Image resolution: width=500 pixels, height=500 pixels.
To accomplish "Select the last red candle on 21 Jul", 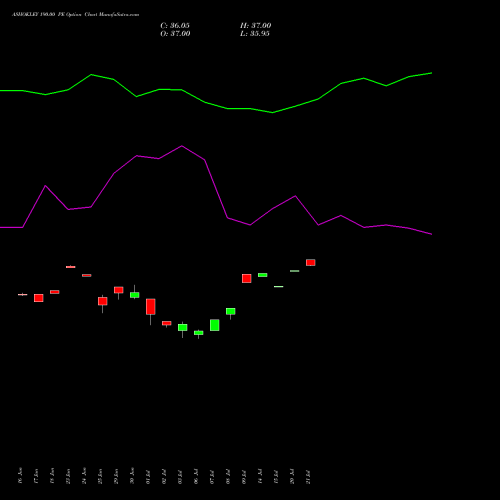I will tap(311, 263).
